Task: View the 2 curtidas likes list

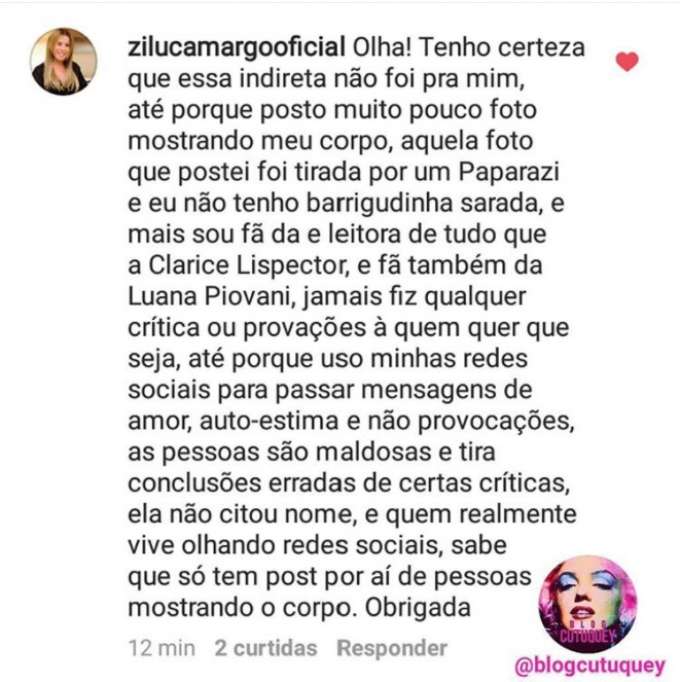Action: (x=266, y=648)
